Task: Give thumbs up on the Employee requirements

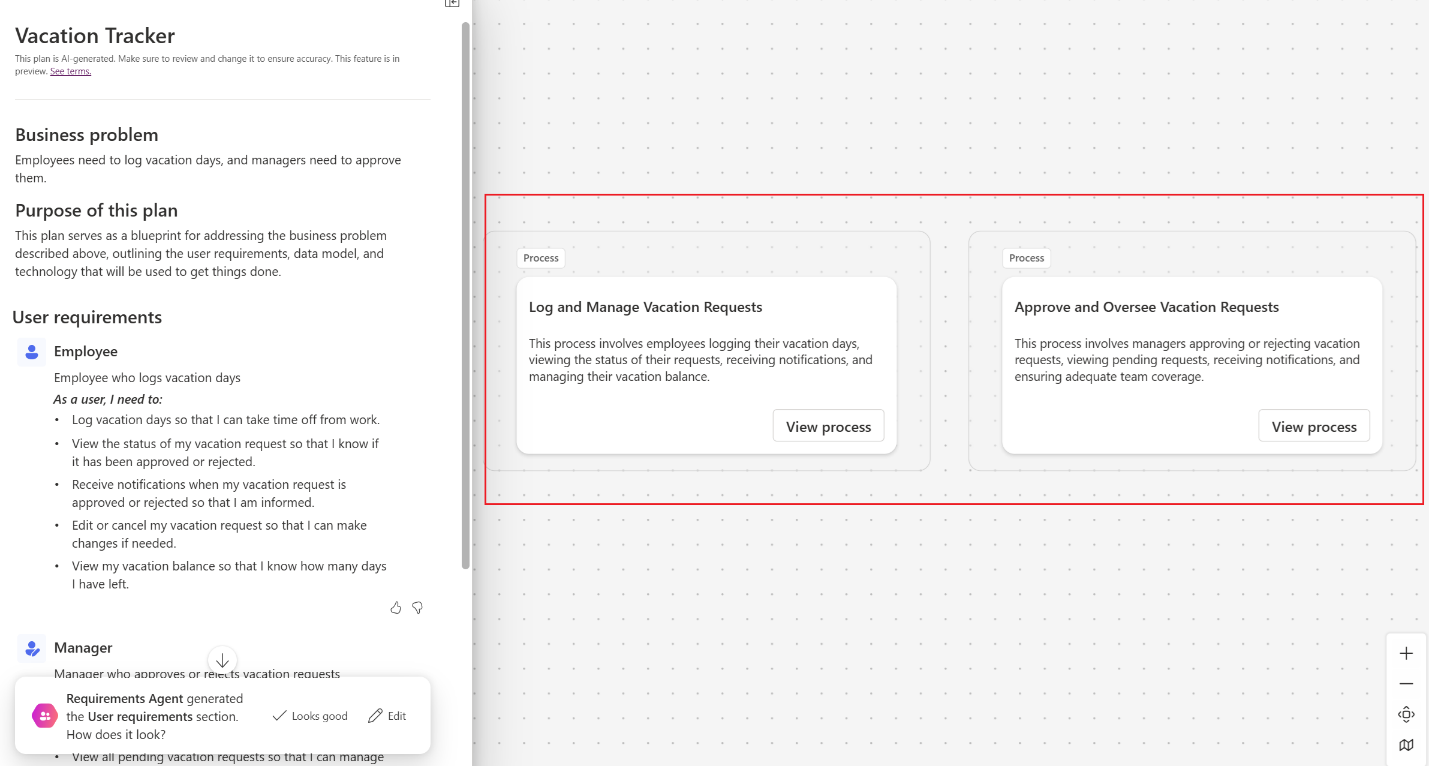Action: click(x=395, y=607)
